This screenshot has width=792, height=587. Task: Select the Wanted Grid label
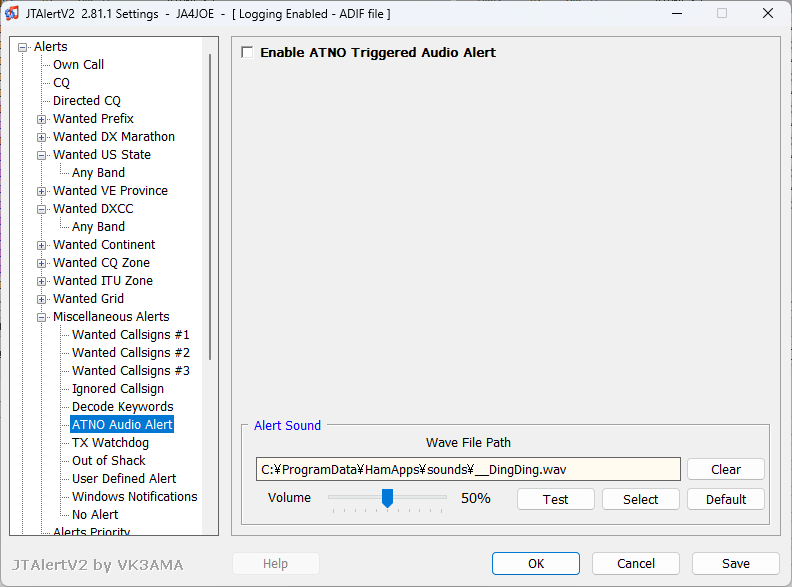(x=88, y=299)
